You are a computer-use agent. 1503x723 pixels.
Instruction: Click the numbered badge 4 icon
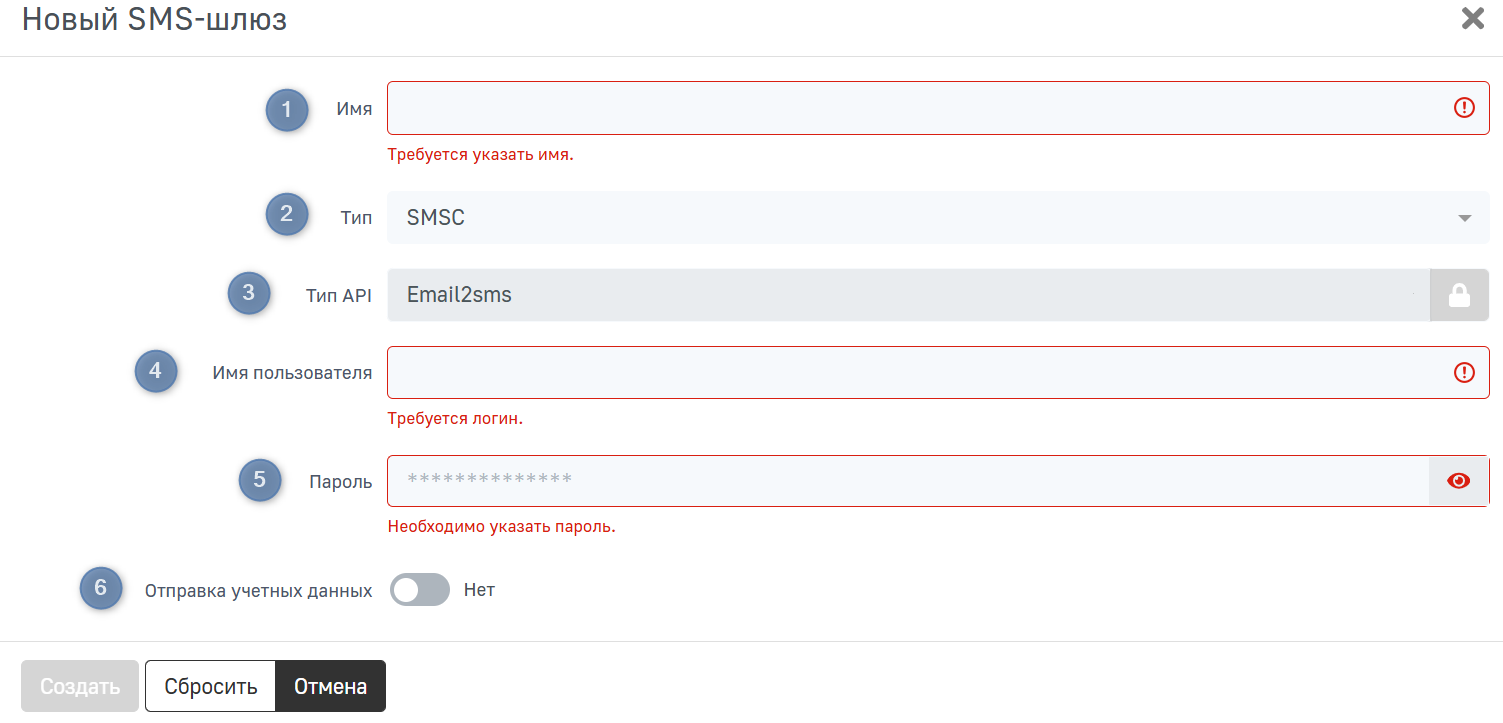(x=156, y=371)
